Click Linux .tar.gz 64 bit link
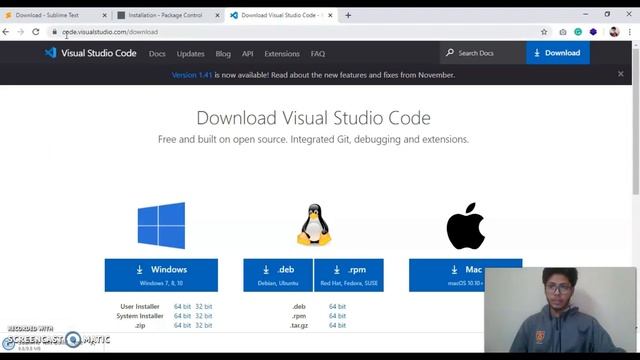This screenshot has height=360, width=640. pyautogui.click(x=337, y=325)
